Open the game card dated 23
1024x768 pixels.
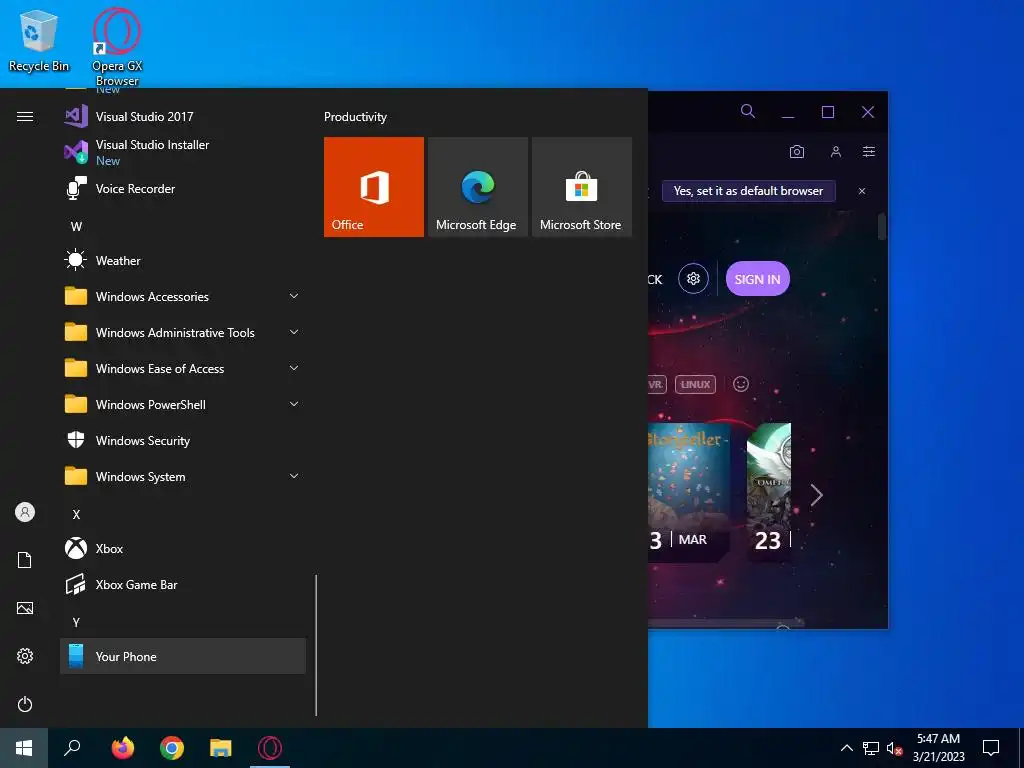click(769, 491)
